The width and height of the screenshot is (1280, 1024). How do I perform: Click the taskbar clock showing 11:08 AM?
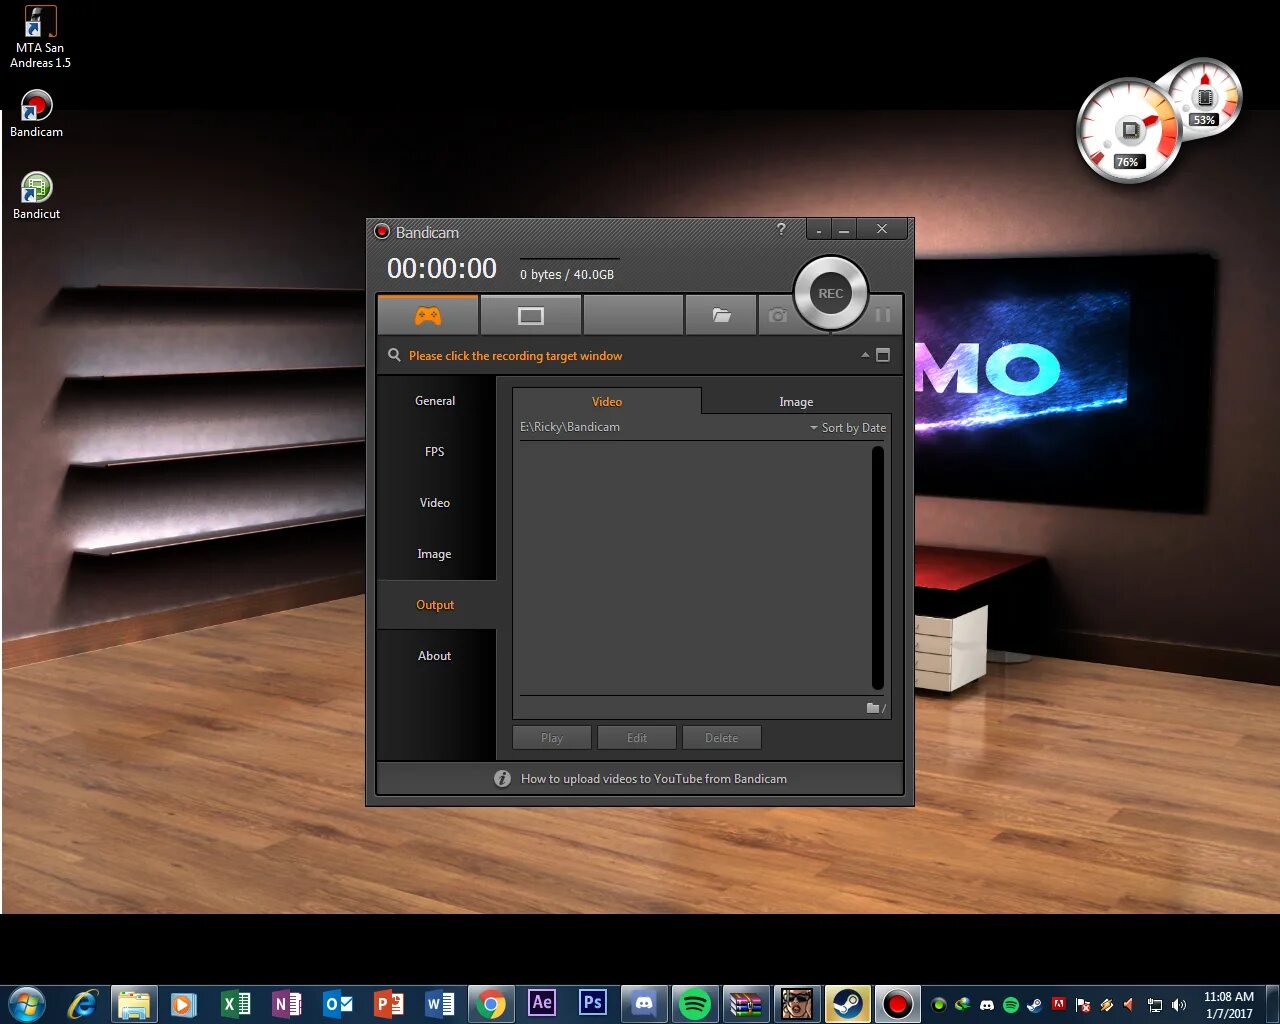tap(1228, 1005)
